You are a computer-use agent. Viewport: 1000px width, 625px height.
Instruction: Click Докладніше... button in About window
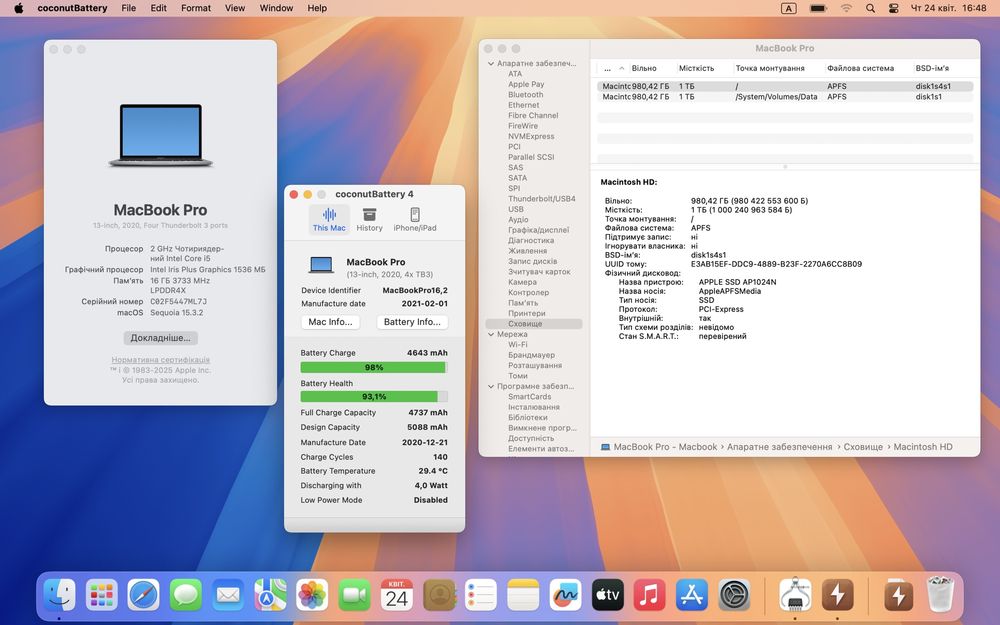coord(161,338)
